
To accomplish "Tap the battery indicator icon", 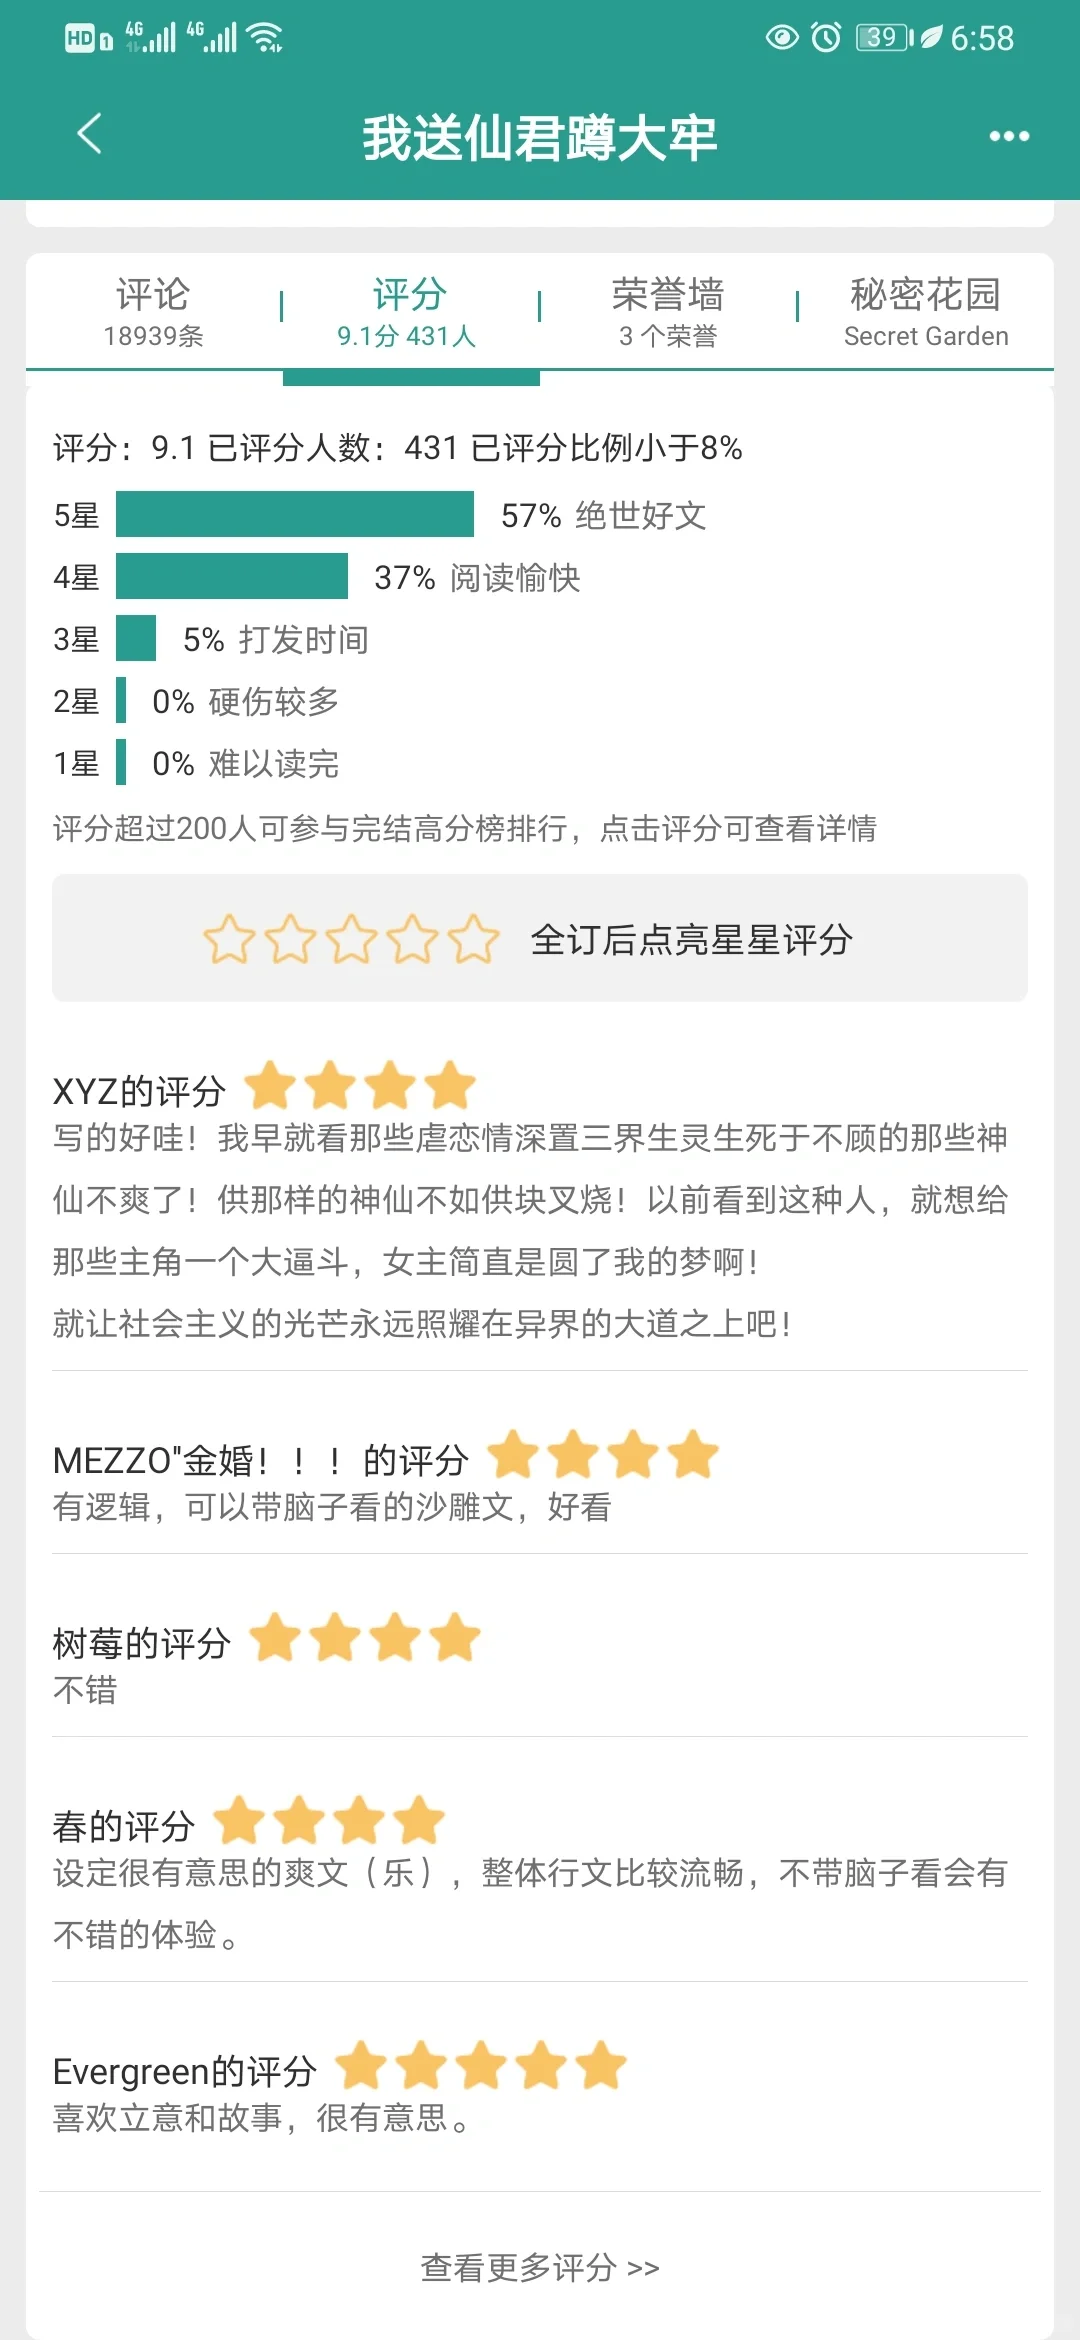I will point(884,38).
